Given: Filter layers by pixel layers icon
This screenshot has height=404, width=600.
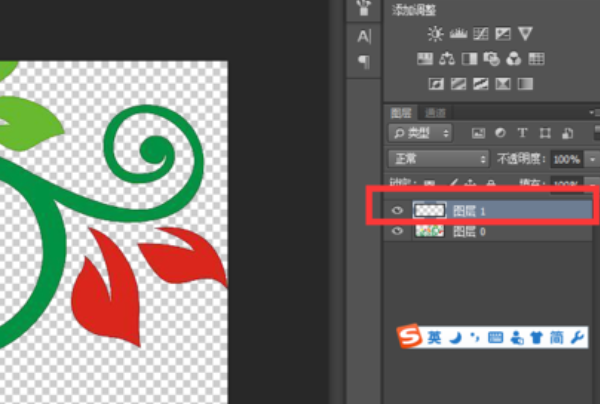Looking at the screenshot, I should point(478,133).
